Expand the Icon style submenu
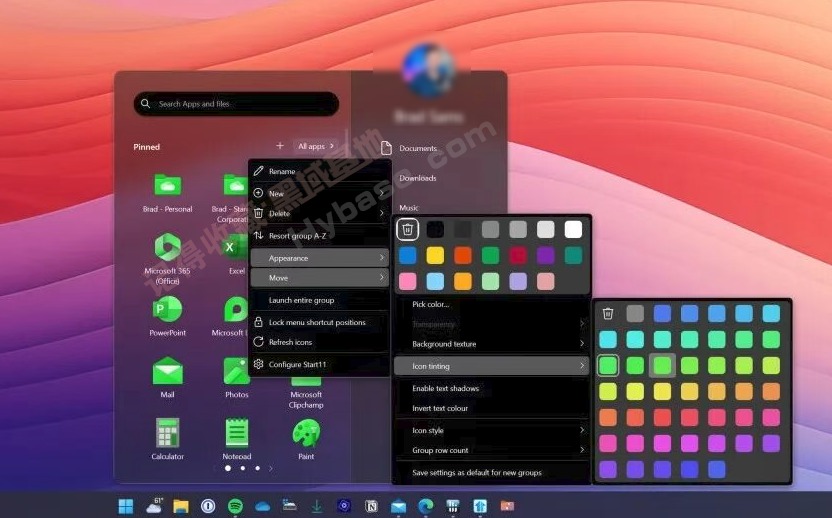The height and width of the screenshot is (518, 832). pos(491,430)
